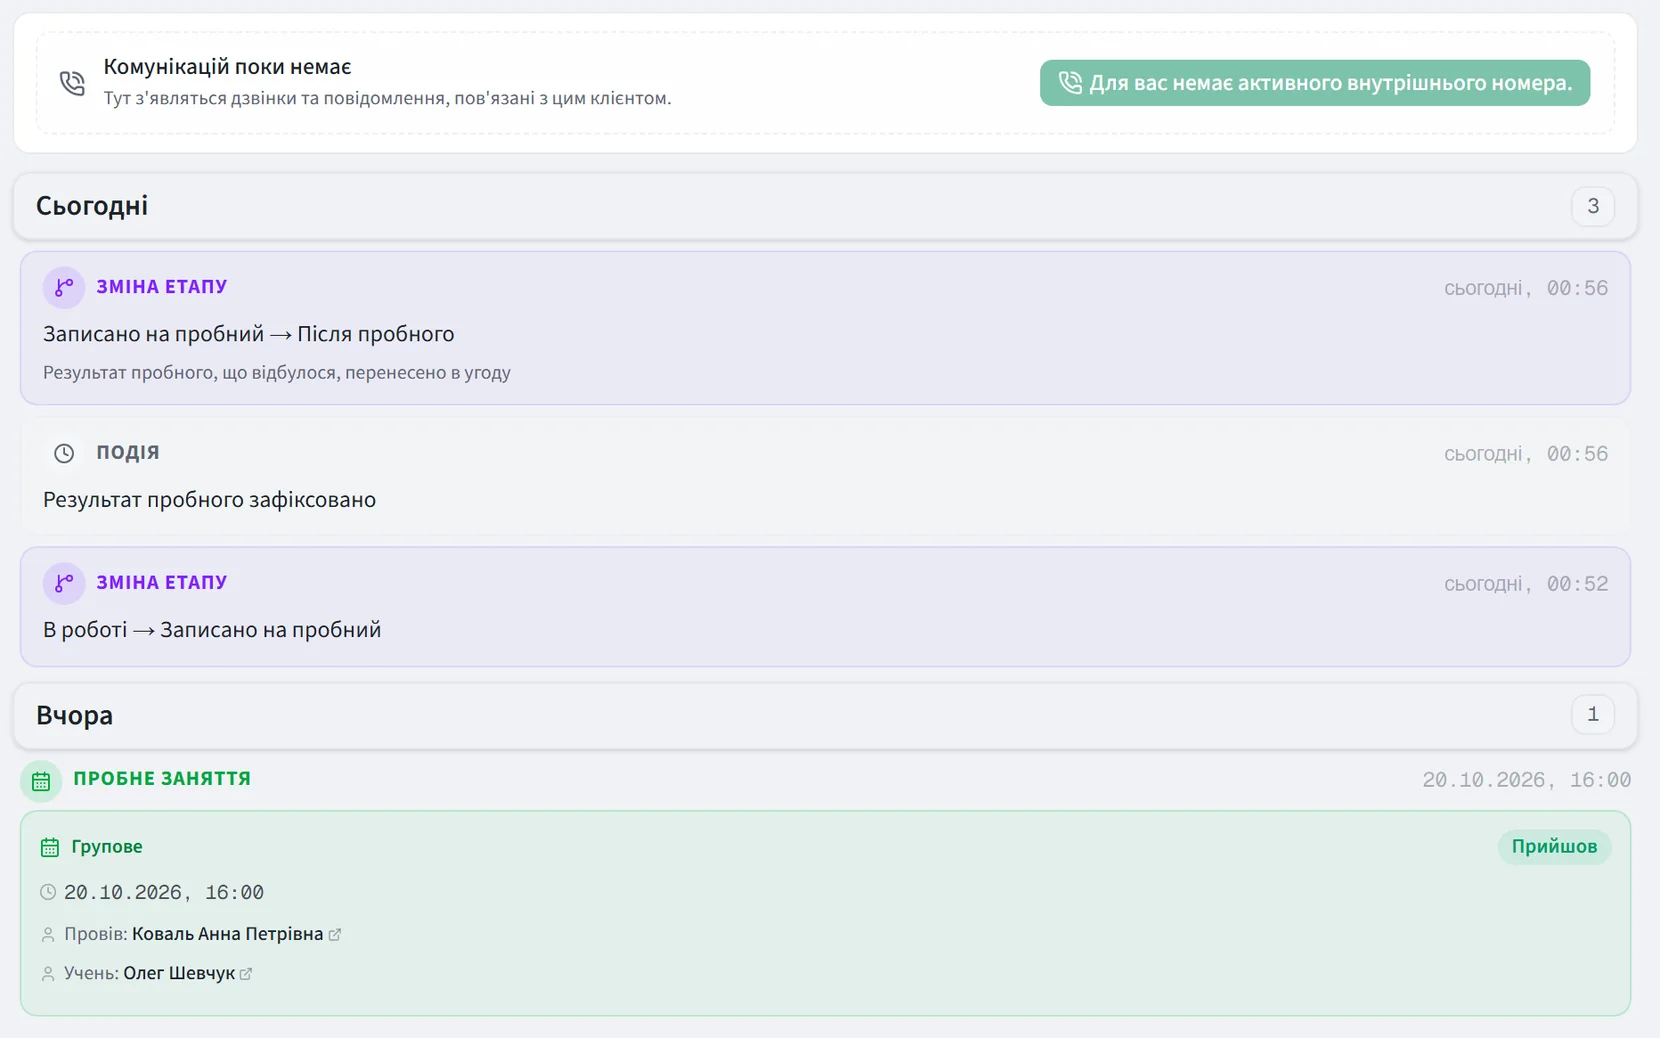Viewport: 1660px width, 1038px height.
Task: Click the person icon before Провів
Action: [48, 935]
